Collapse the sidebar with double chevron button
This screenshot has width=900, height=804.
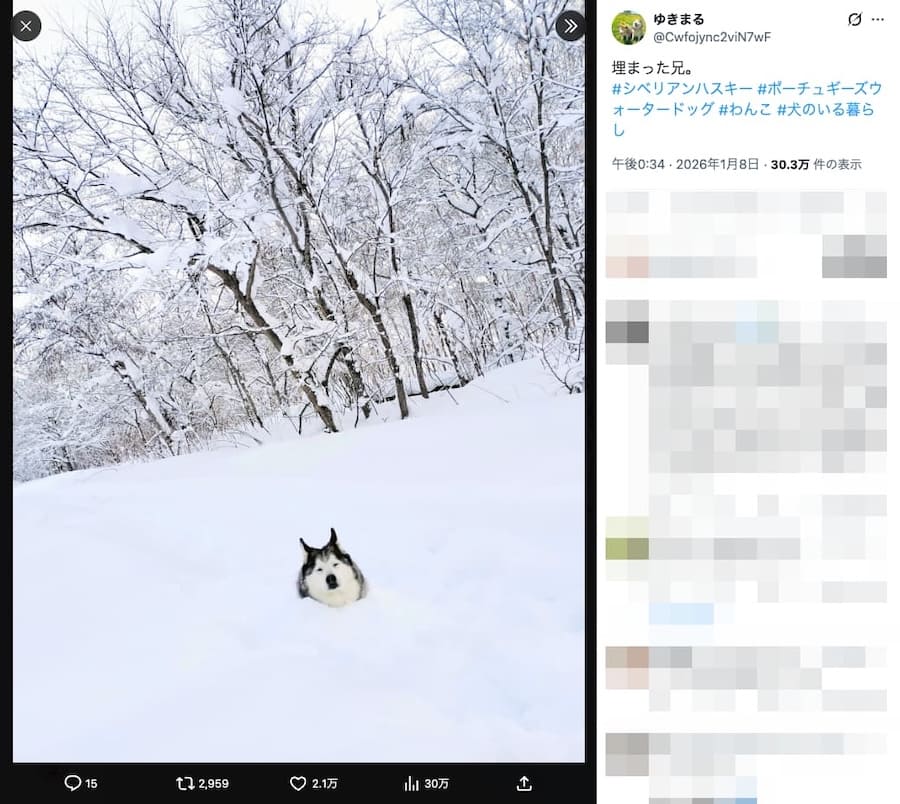[x=570, y=26]
